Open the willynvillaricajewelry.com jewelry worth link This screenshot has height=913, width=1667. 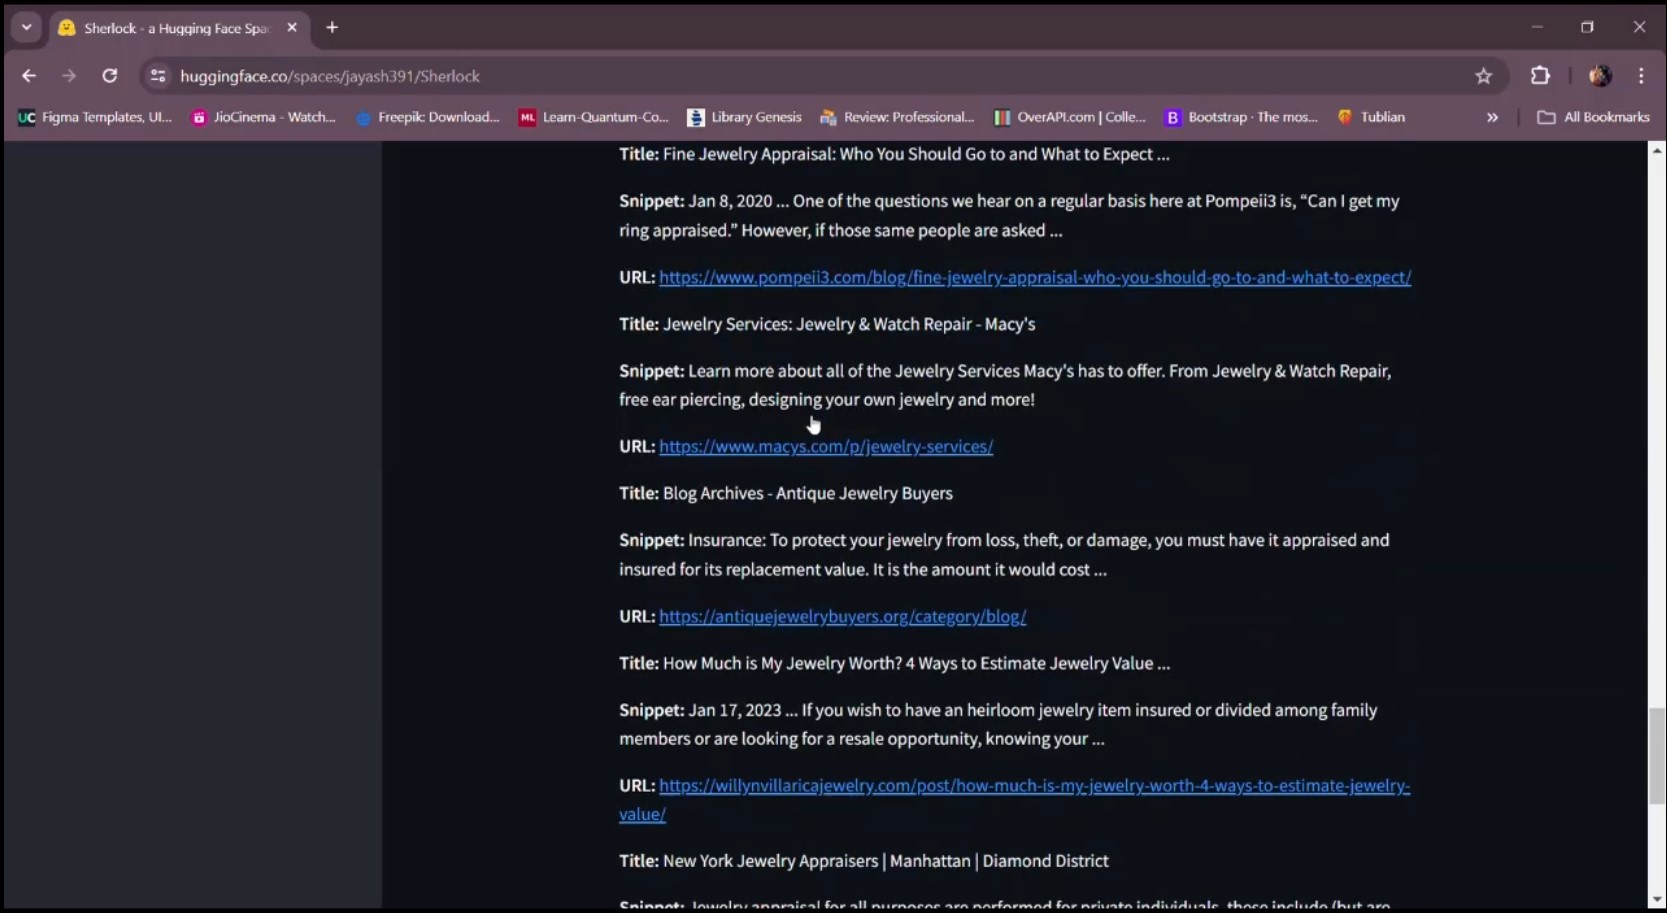[1014, 799]
